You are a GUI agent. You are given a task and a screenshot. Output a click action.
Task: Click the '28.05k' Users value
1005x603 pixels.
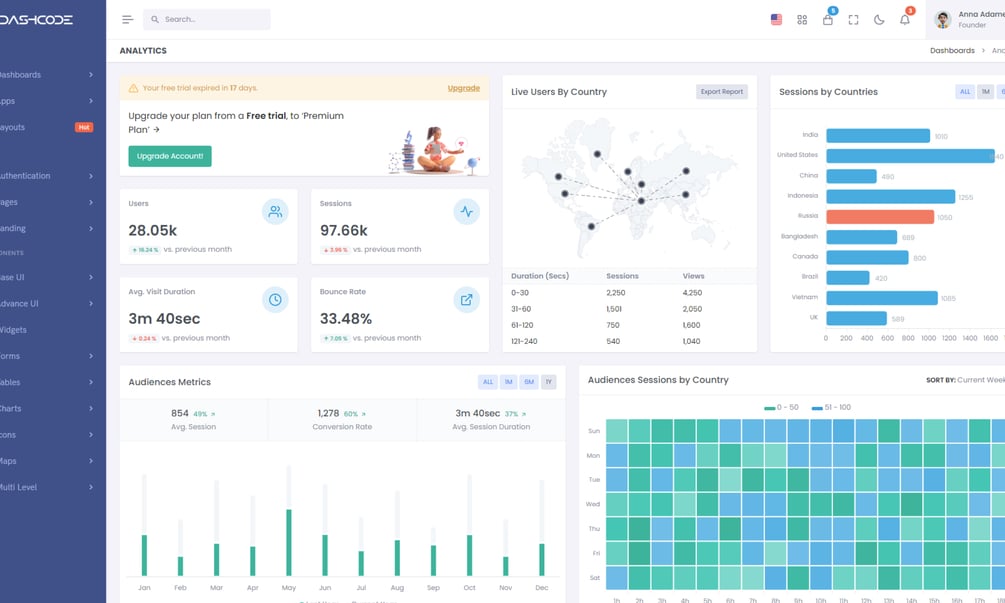(x=153, y=231)
